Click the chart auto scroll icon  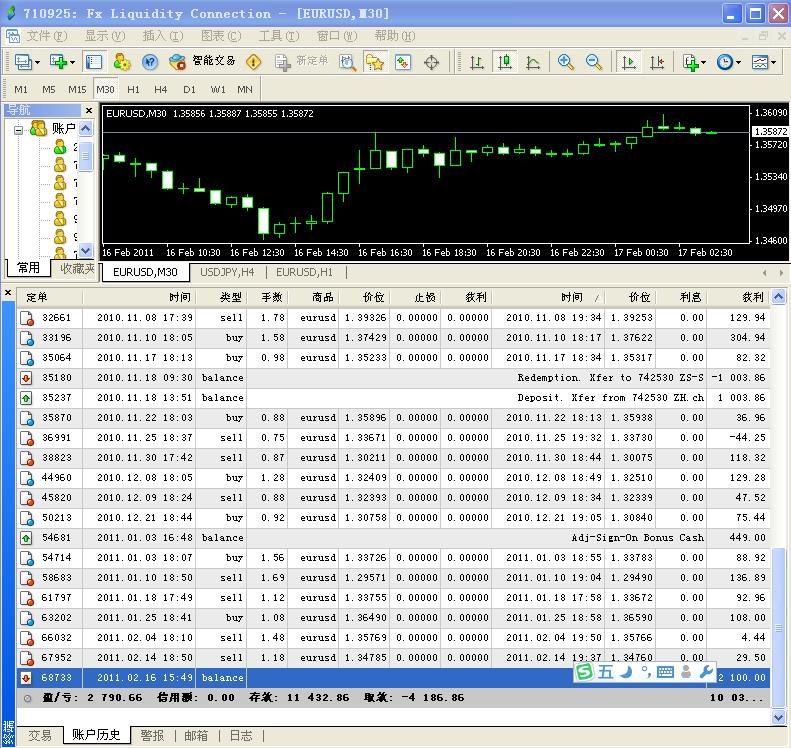(x=629, y=62)
